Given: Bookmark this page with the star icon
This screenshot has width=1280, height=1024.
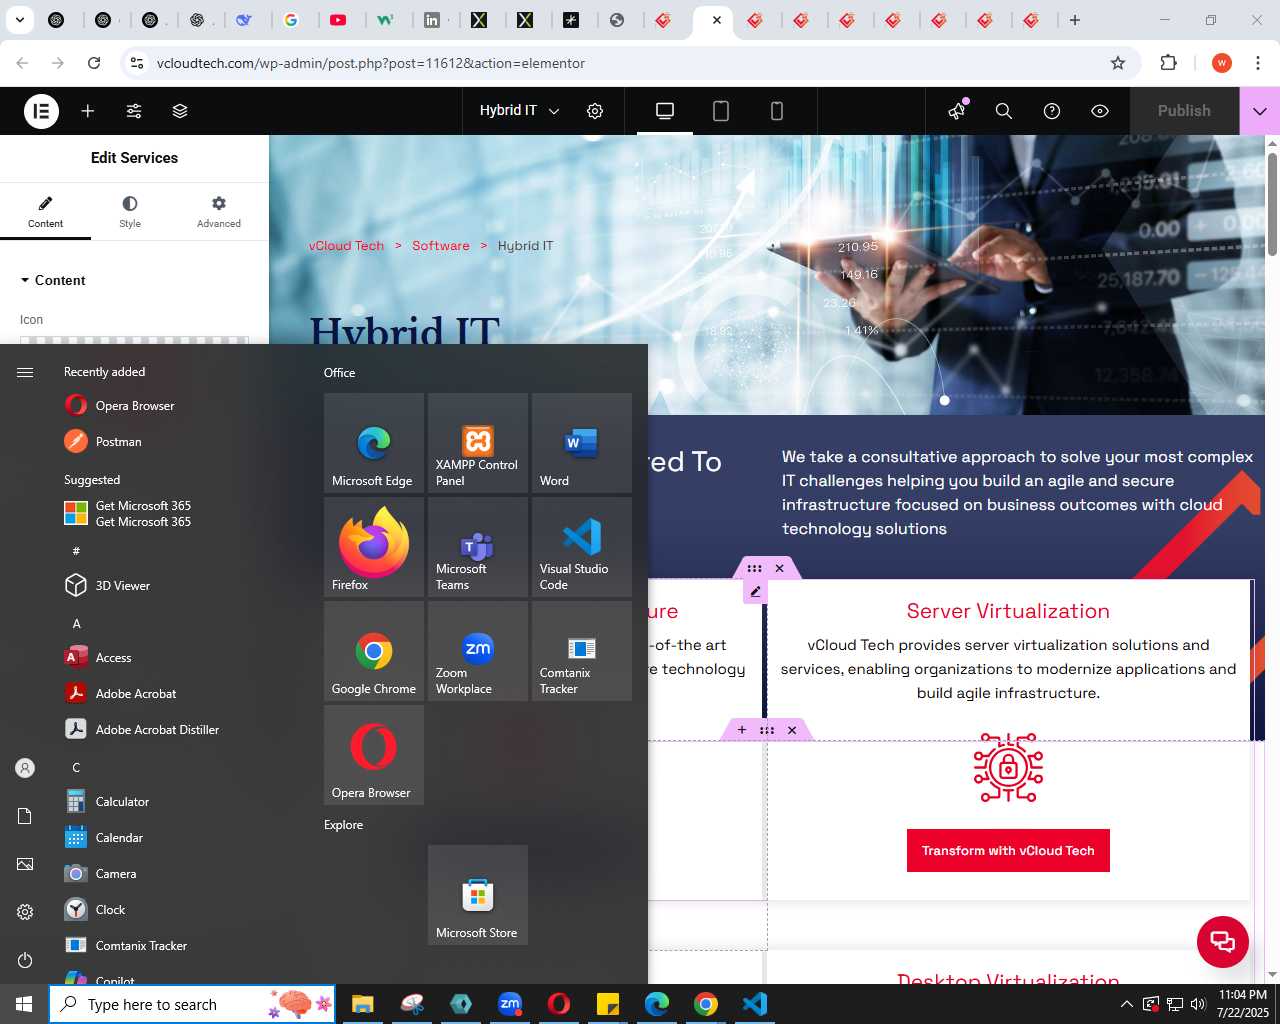Looking at the screenshot, I should click(x=1118, y=63).
